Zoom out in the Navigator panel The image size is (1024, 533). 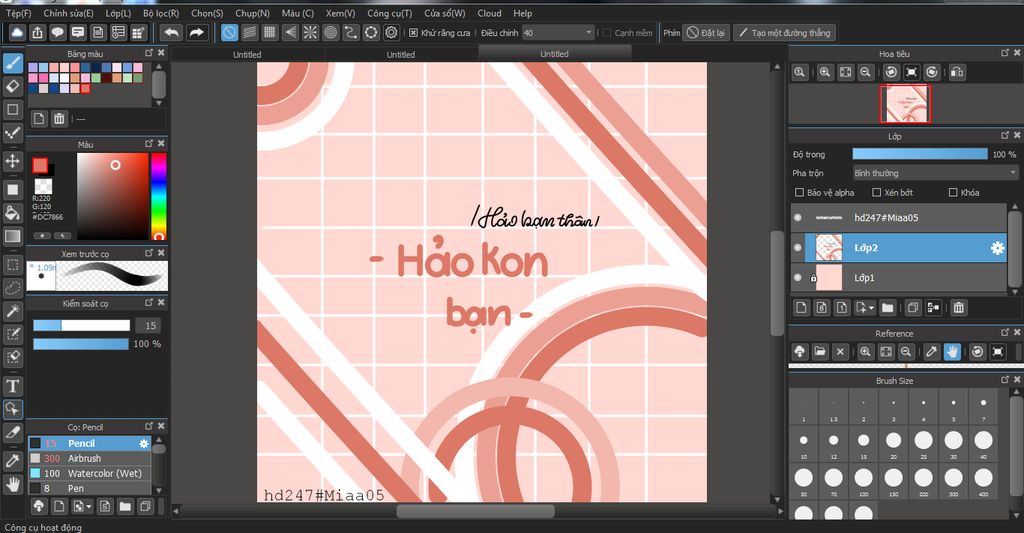tap(865, 73)
